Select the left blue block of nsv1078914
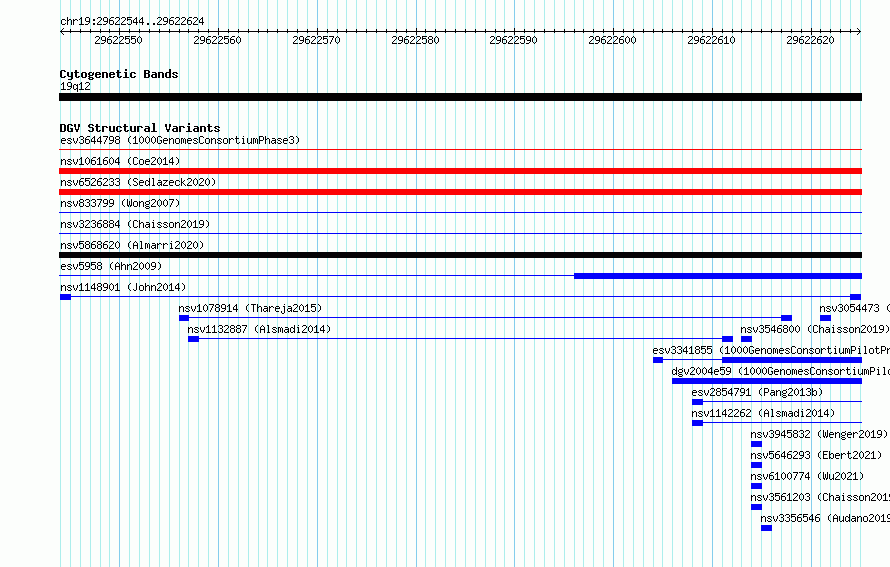Viewport: 890px width, 567px height. tap(184, 318)
